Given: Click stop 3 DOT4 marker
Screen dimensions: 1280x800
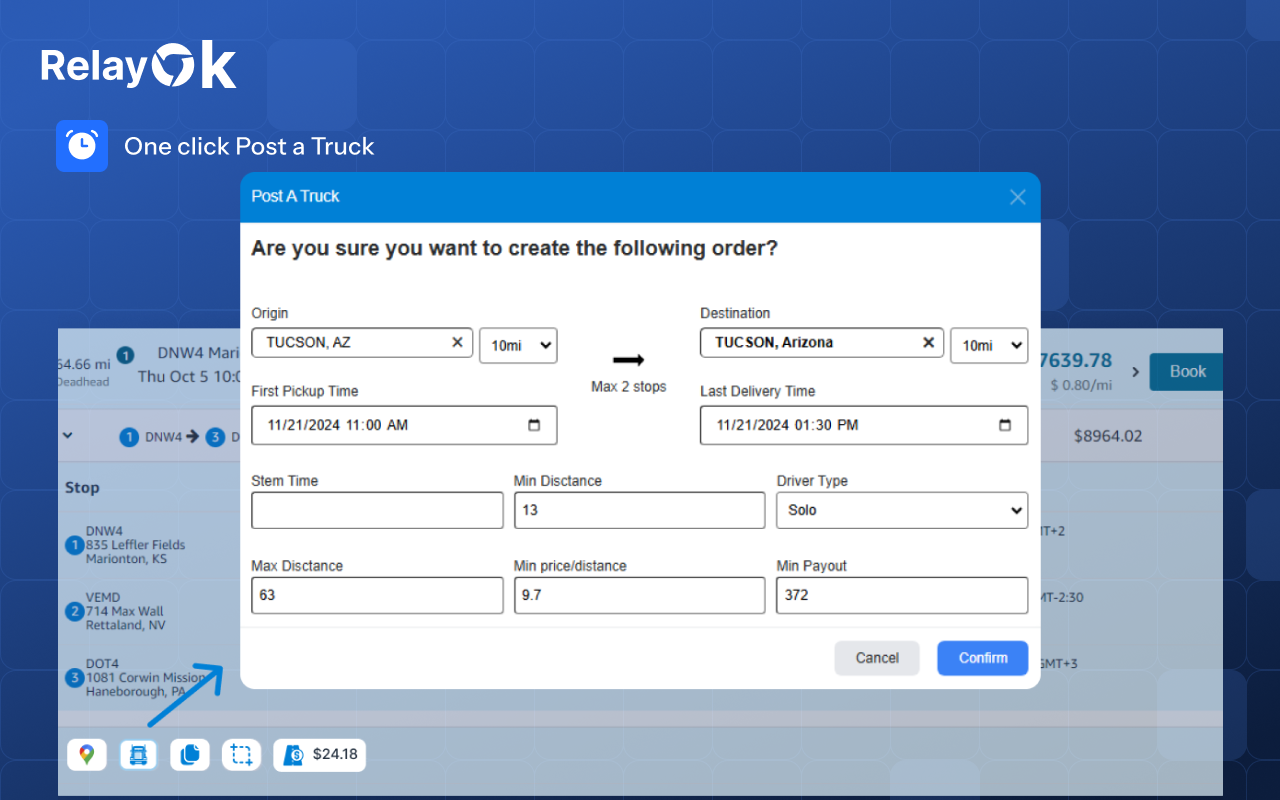Looking at the screenshot, I should (74, 678).
